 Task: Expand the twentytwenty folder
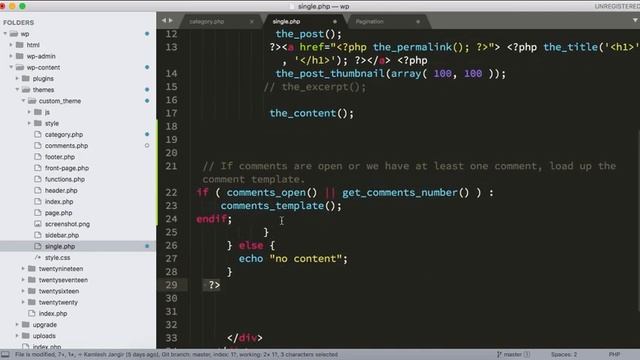23,302
